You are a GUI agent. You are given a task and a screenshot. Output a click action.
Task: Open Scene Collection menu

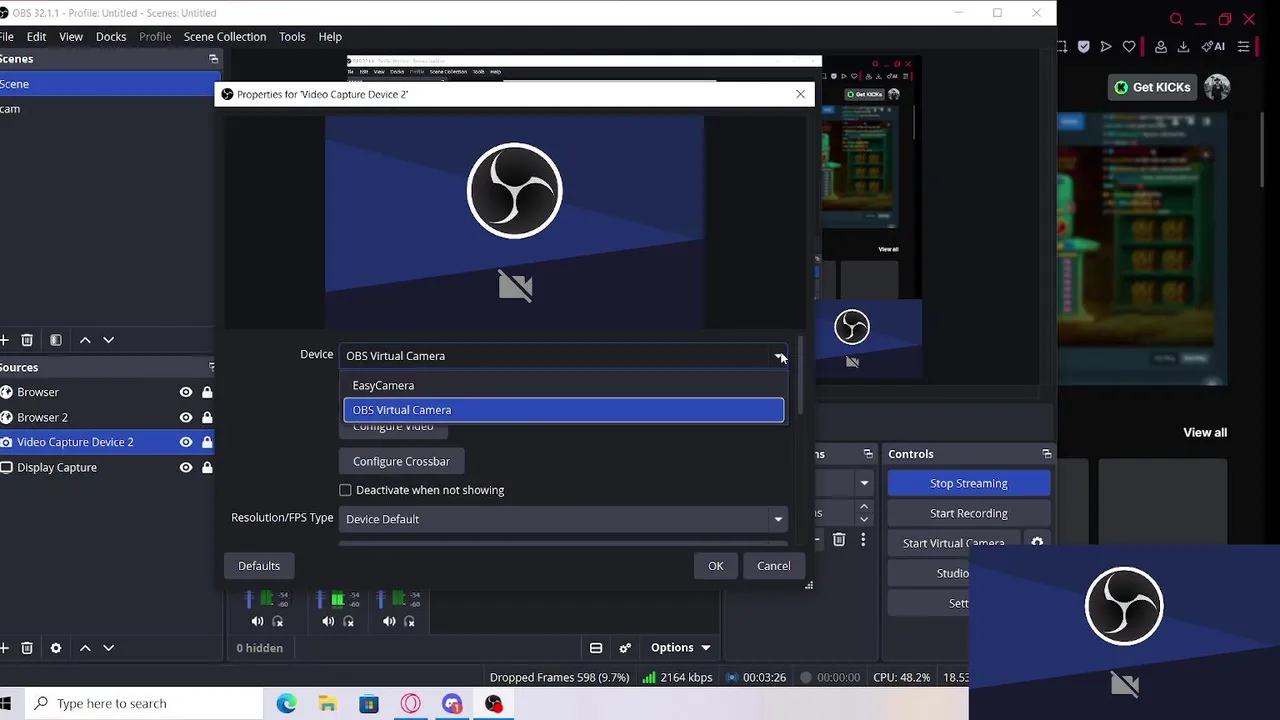point(225,37)
